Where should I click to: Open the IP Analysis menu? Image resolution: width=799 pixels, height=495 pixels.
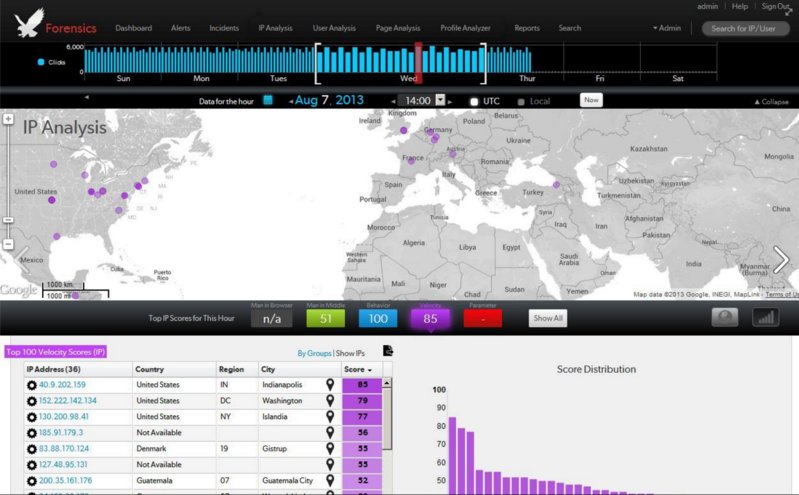click(x=275, y=28)
